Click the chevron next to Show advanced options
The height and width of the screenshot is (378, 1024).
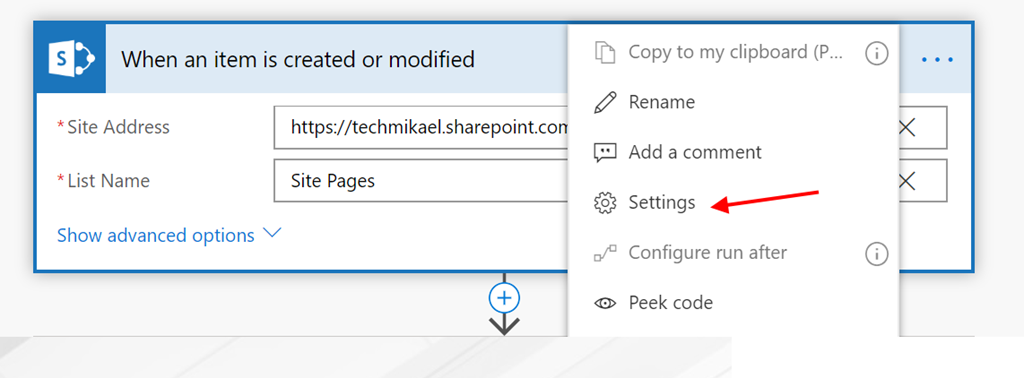271,233
